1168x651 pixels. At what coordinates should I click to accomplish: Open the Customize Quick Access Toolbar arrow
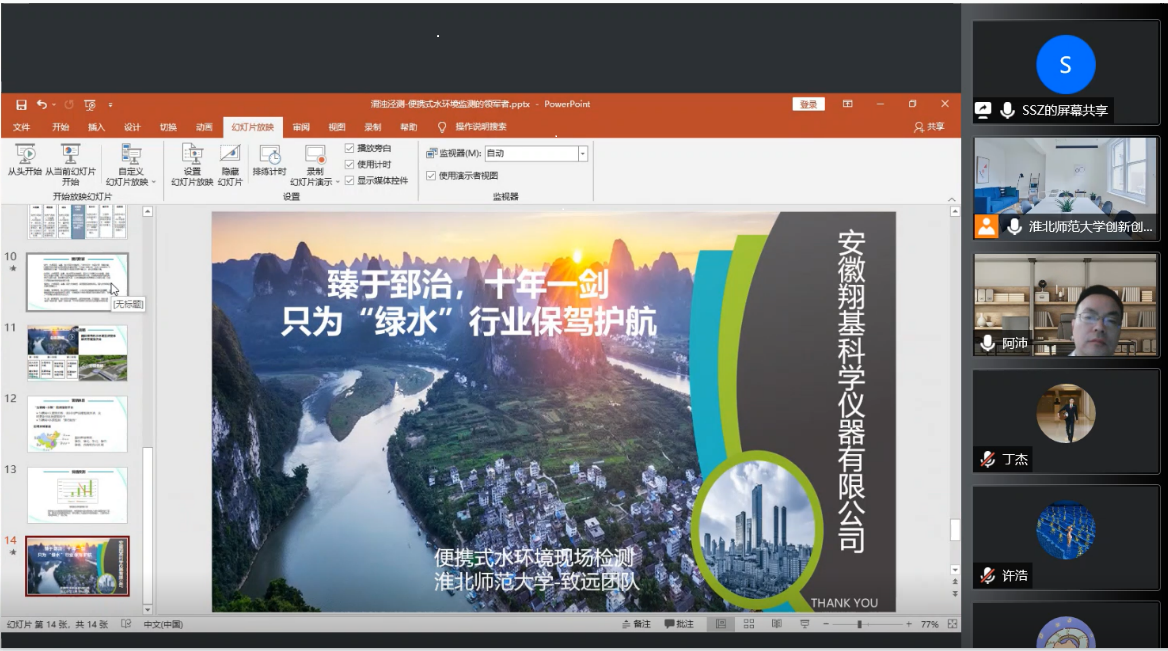tap(110, 105)
